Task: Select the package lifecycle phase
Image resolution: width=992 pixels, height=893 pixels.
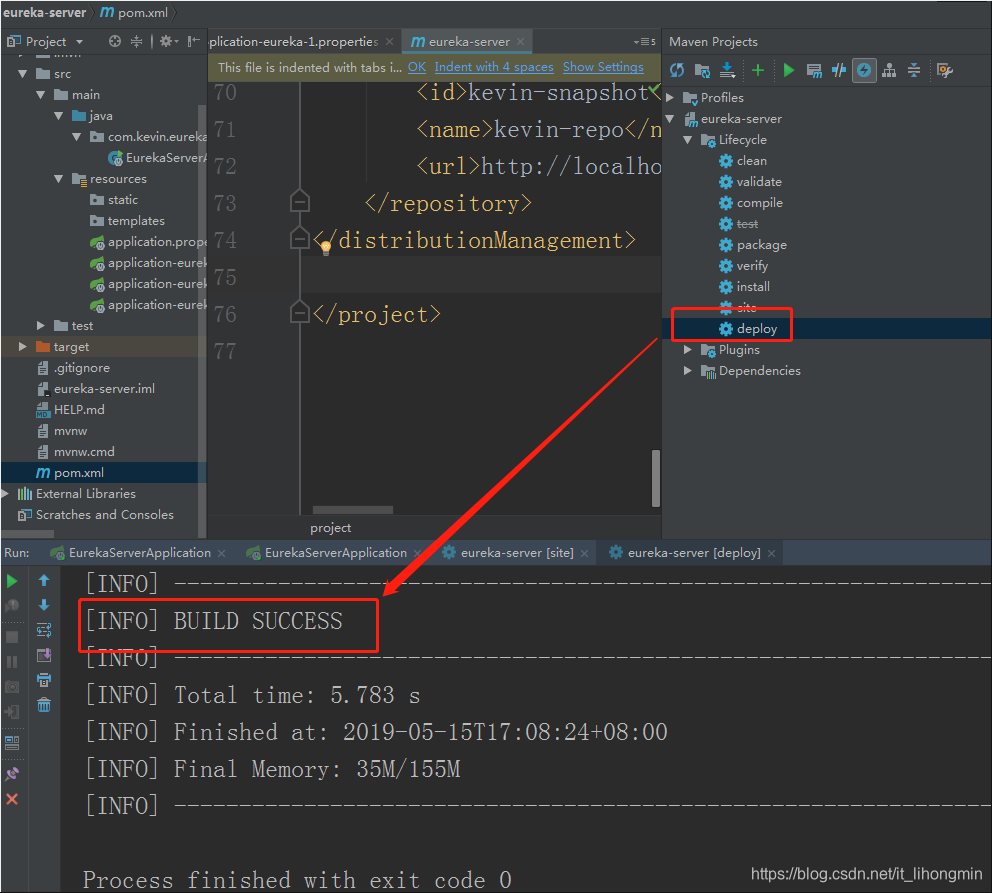Action: pyautogui.click(x=762, y=245)
